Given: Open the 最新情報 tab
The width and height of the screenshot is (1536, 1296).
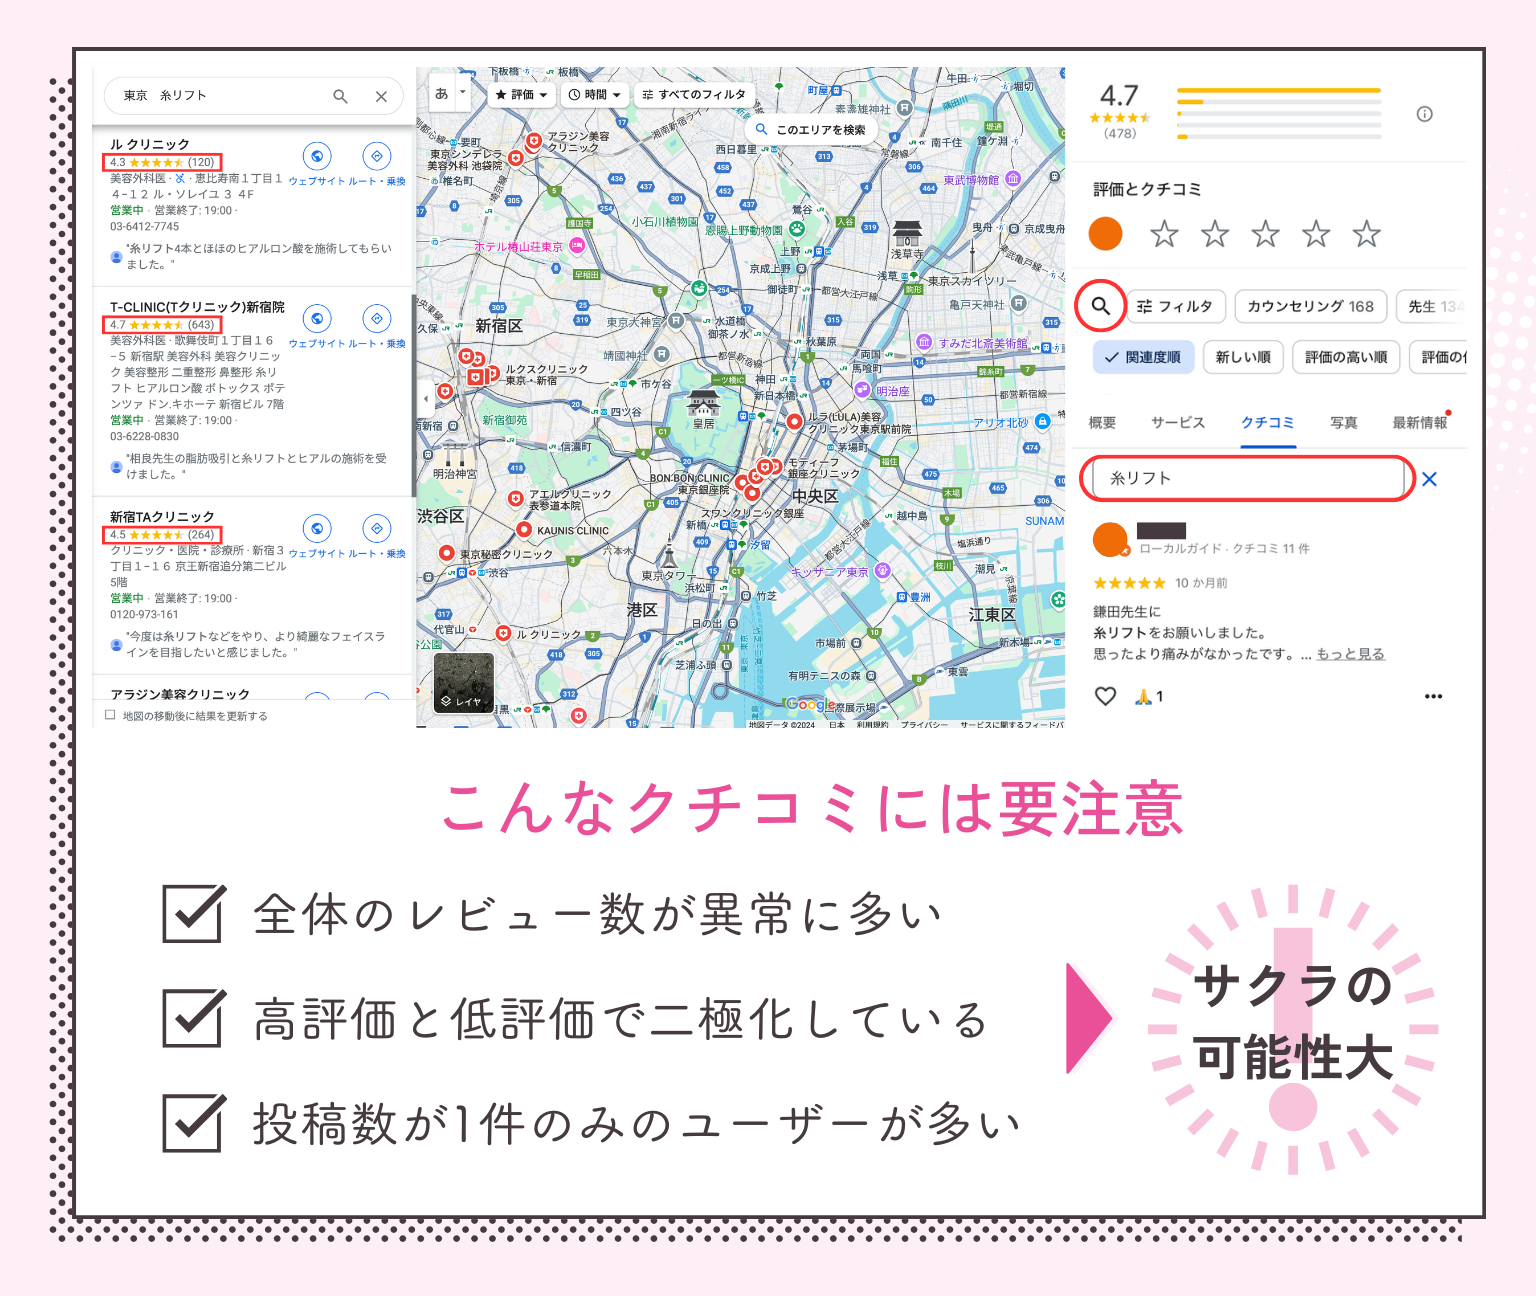Looking at the screenshot, I should (1420, 423).
